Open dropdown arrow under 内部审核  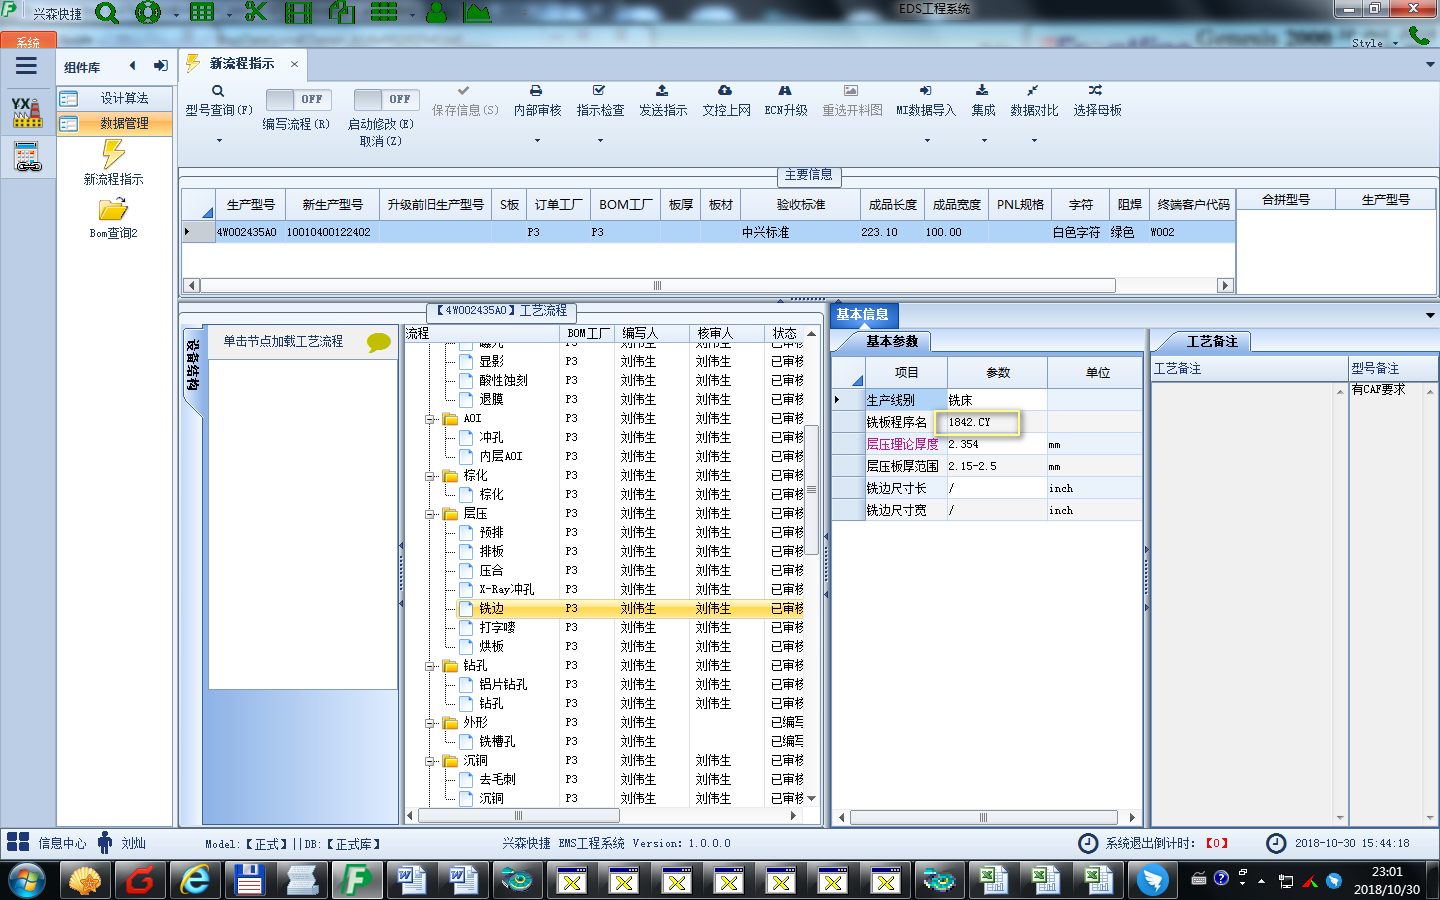tap(537, 140)
